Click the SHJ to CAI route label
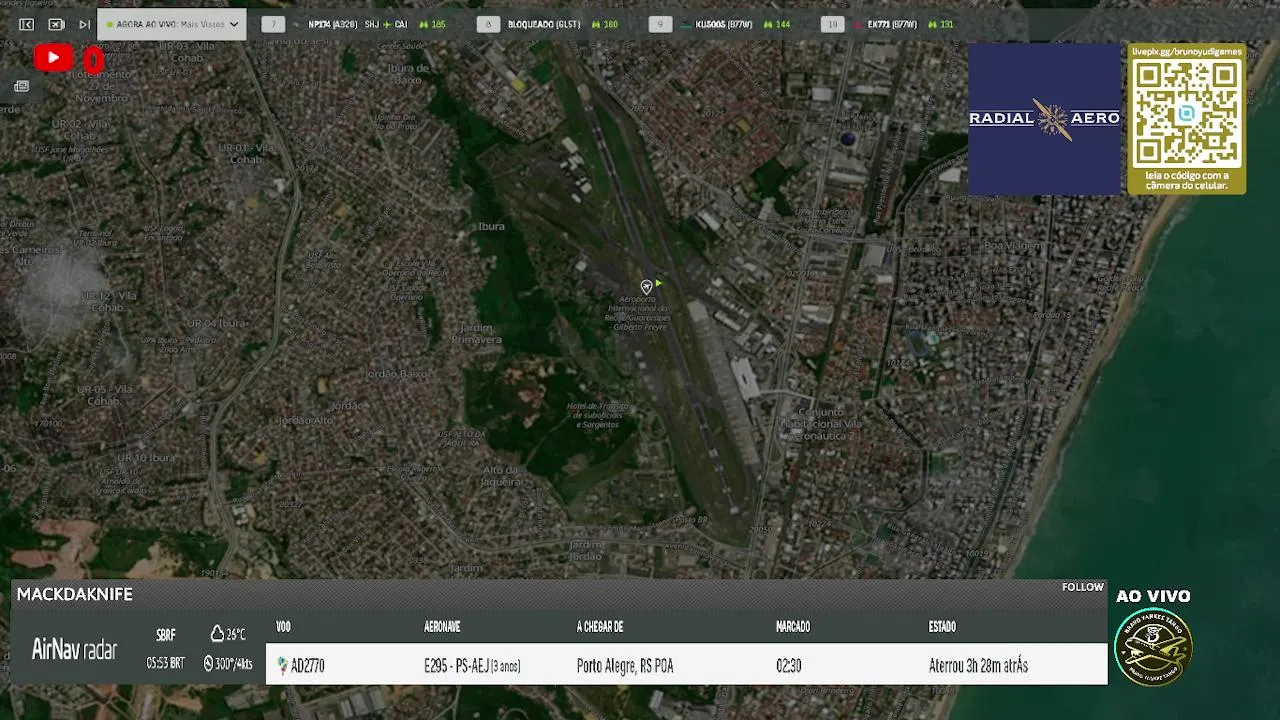 click(386, 24)
